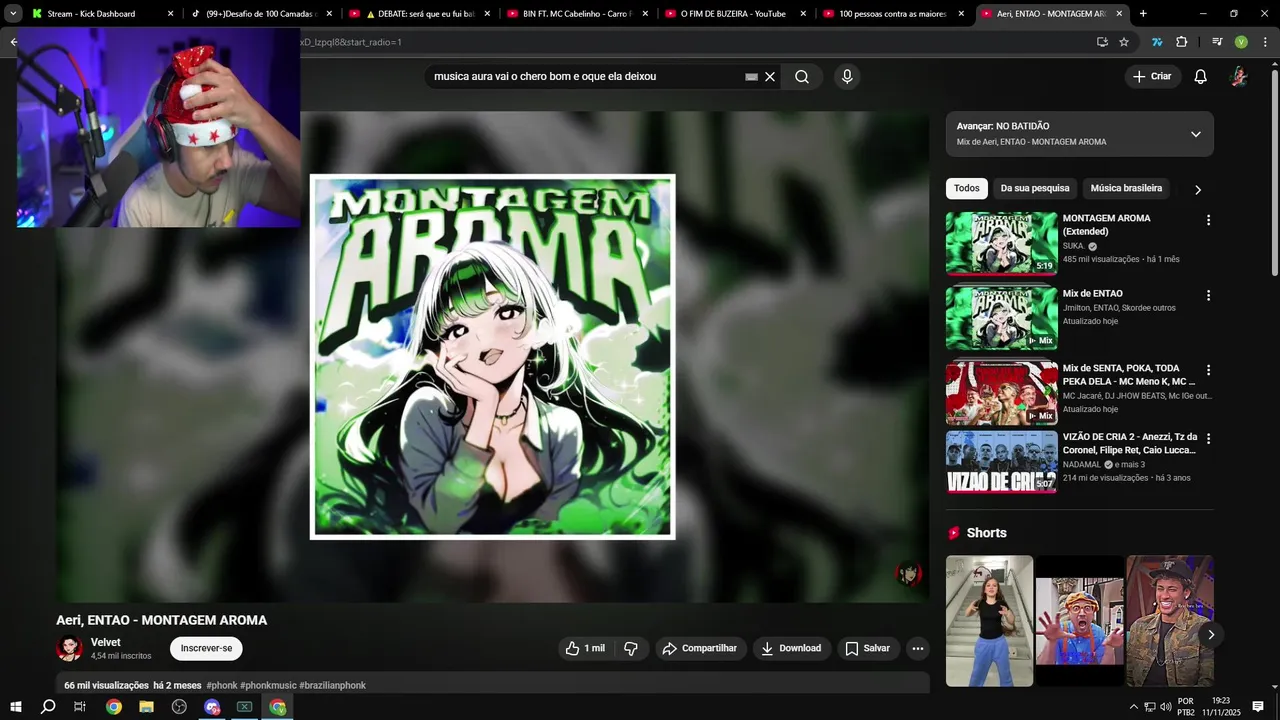Open the middle Short in Shorts row
Screen dimensions: 1280x720
coord(1079,621)
